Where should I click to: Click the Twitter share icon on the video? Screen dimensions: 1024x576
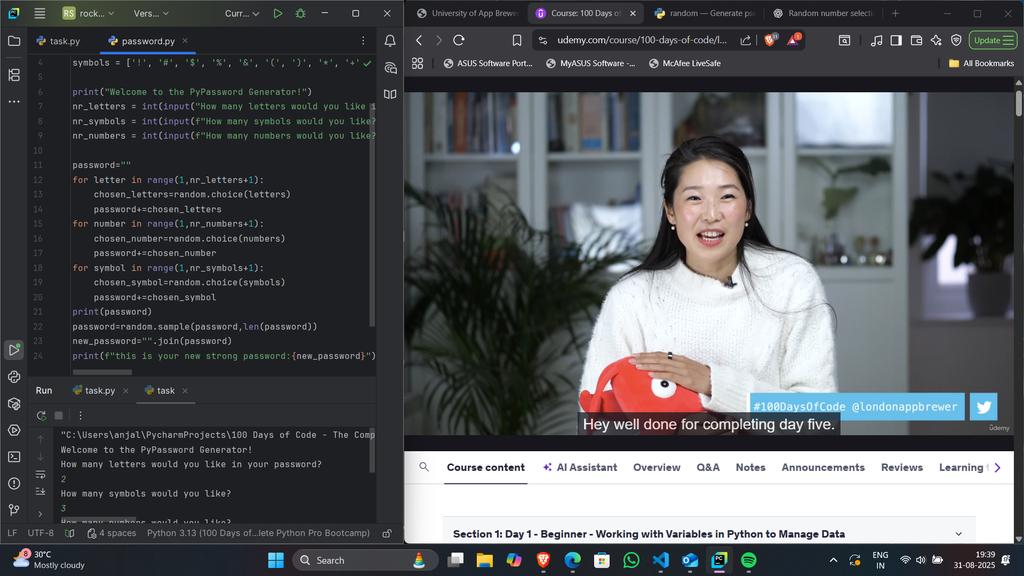tap(983, 406)
